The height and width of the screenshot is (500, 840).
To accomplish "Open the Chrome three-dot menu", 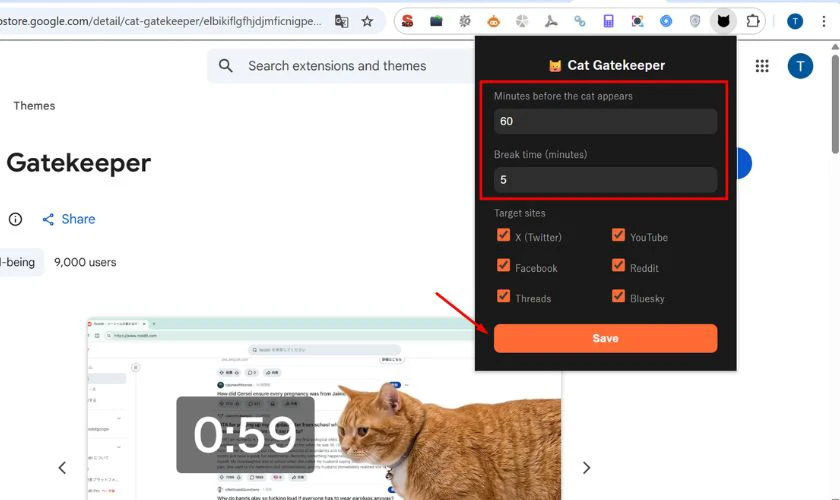I will point(824,21).
